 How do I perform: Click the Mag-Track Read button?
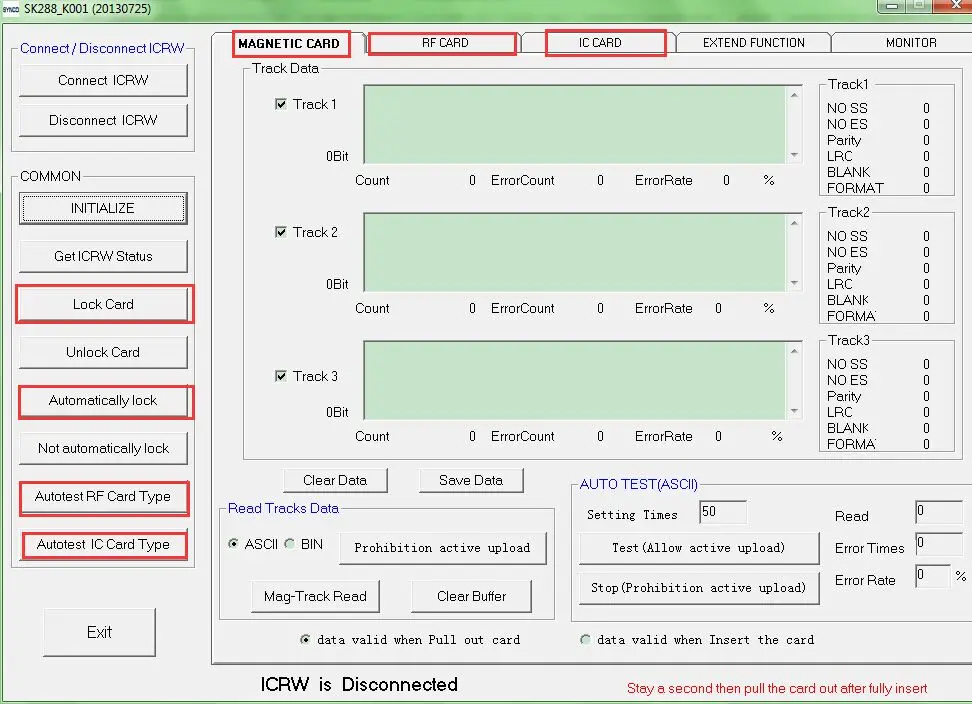pyautogui.click(x=315, y=596)
